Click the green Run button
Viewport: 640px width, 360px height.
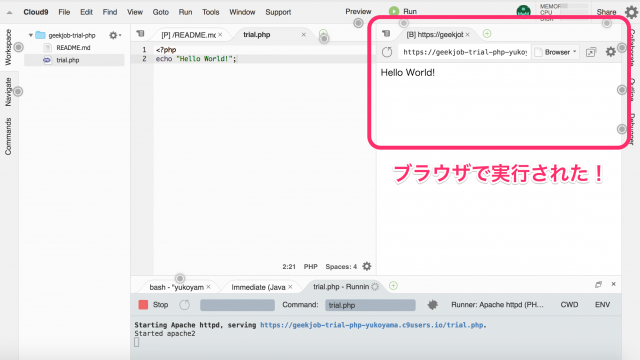pos(403,11)
